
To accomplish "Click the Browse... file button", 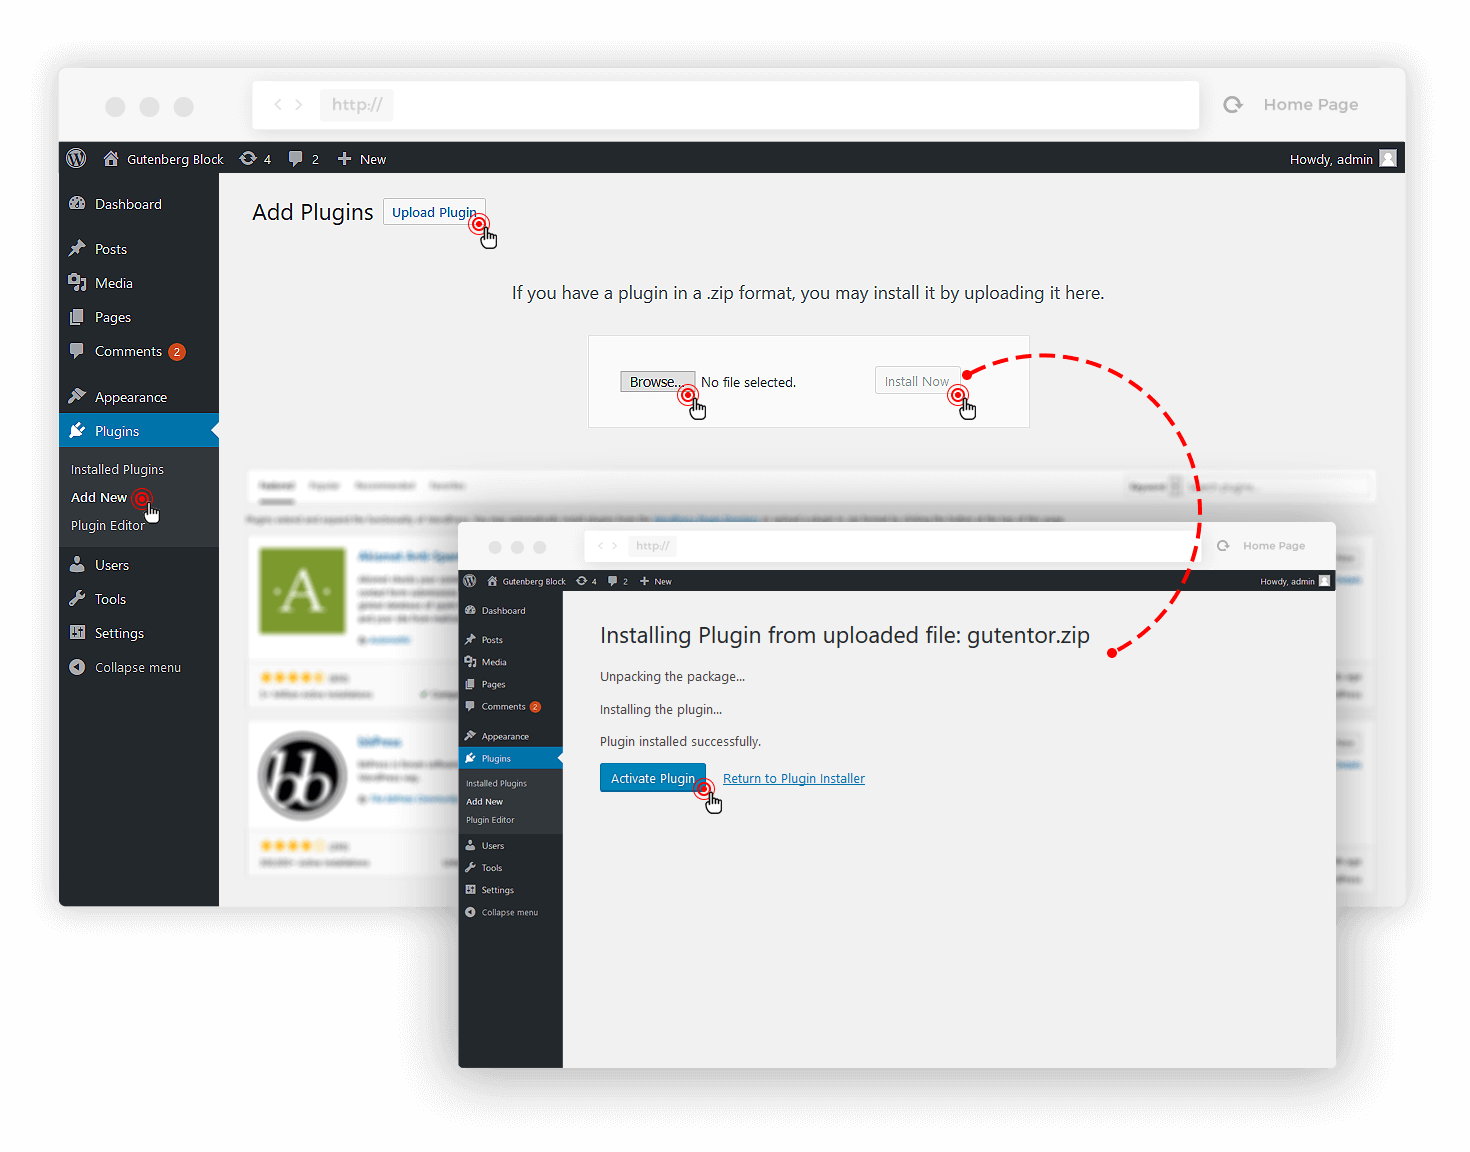I will click(657, 382).
